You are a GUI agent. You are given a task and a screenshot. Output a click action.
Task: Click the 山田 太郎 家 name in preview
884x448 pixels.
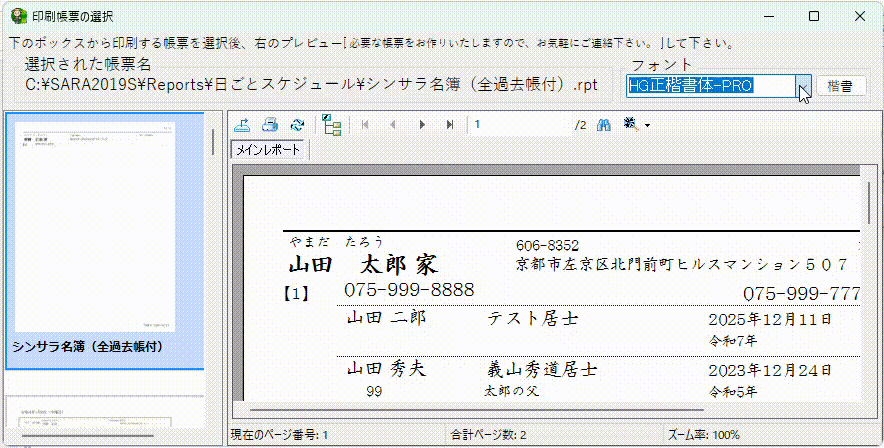pyautogui.click(x=363, y=266)
